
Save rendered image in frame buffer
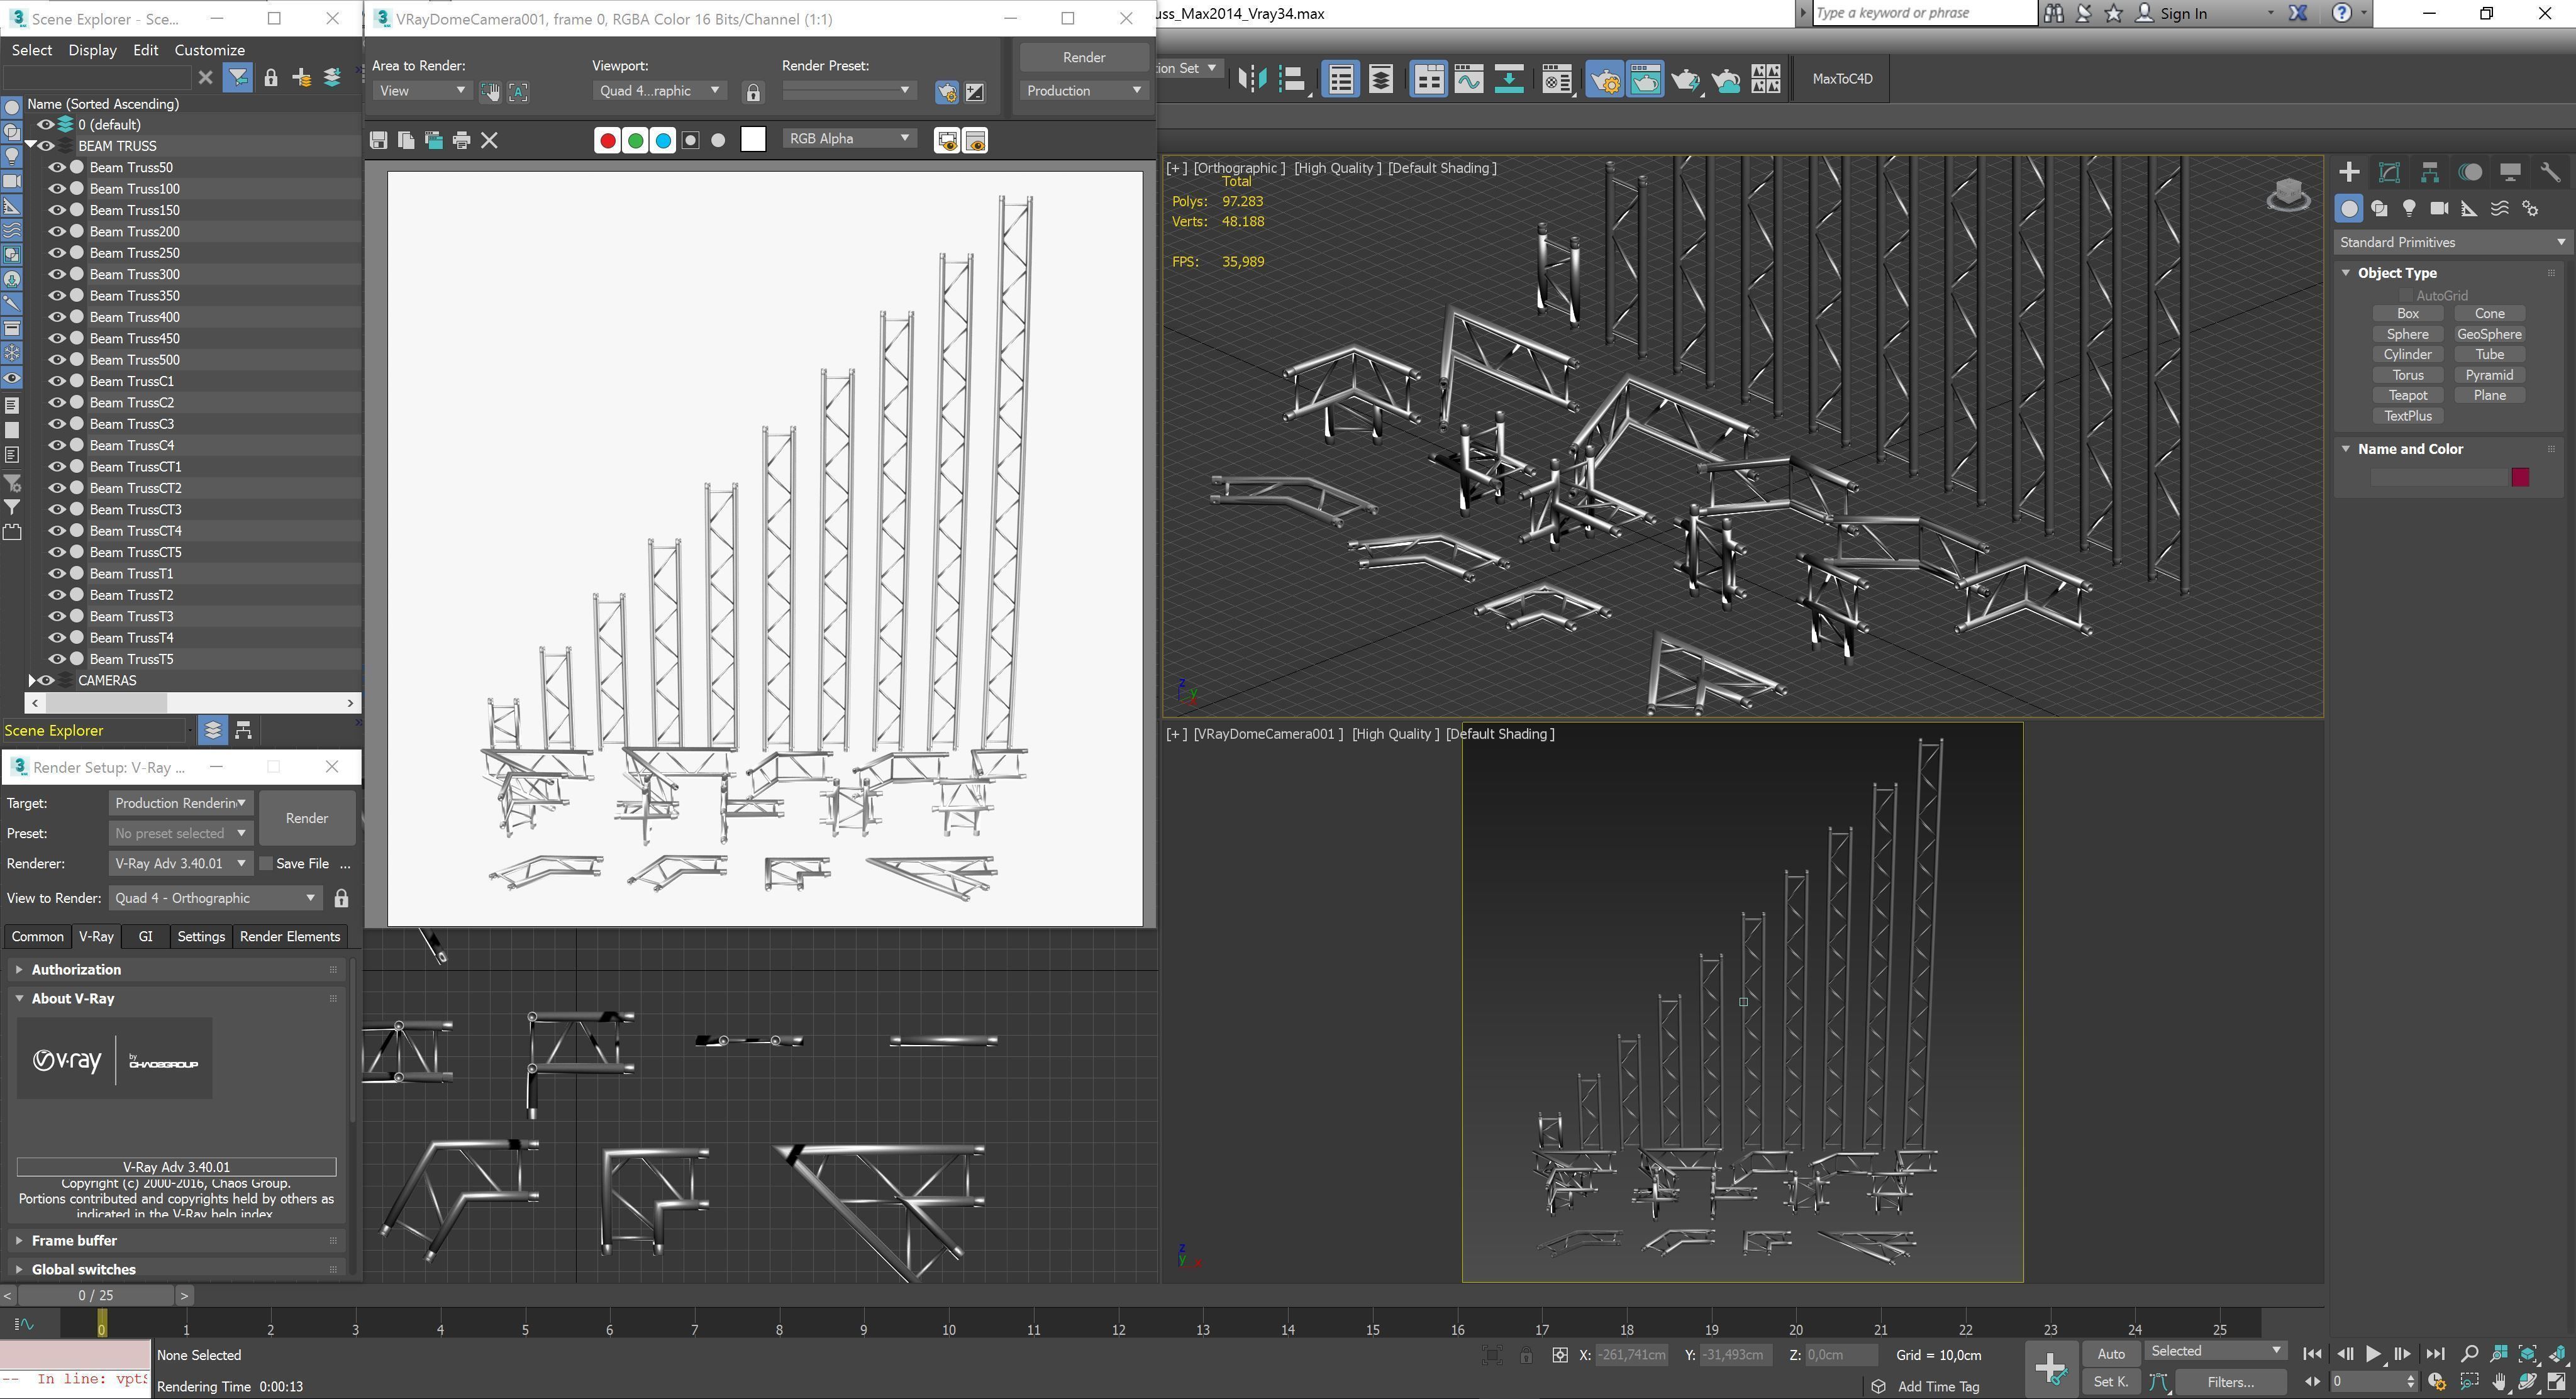click(x=378, y=141)
